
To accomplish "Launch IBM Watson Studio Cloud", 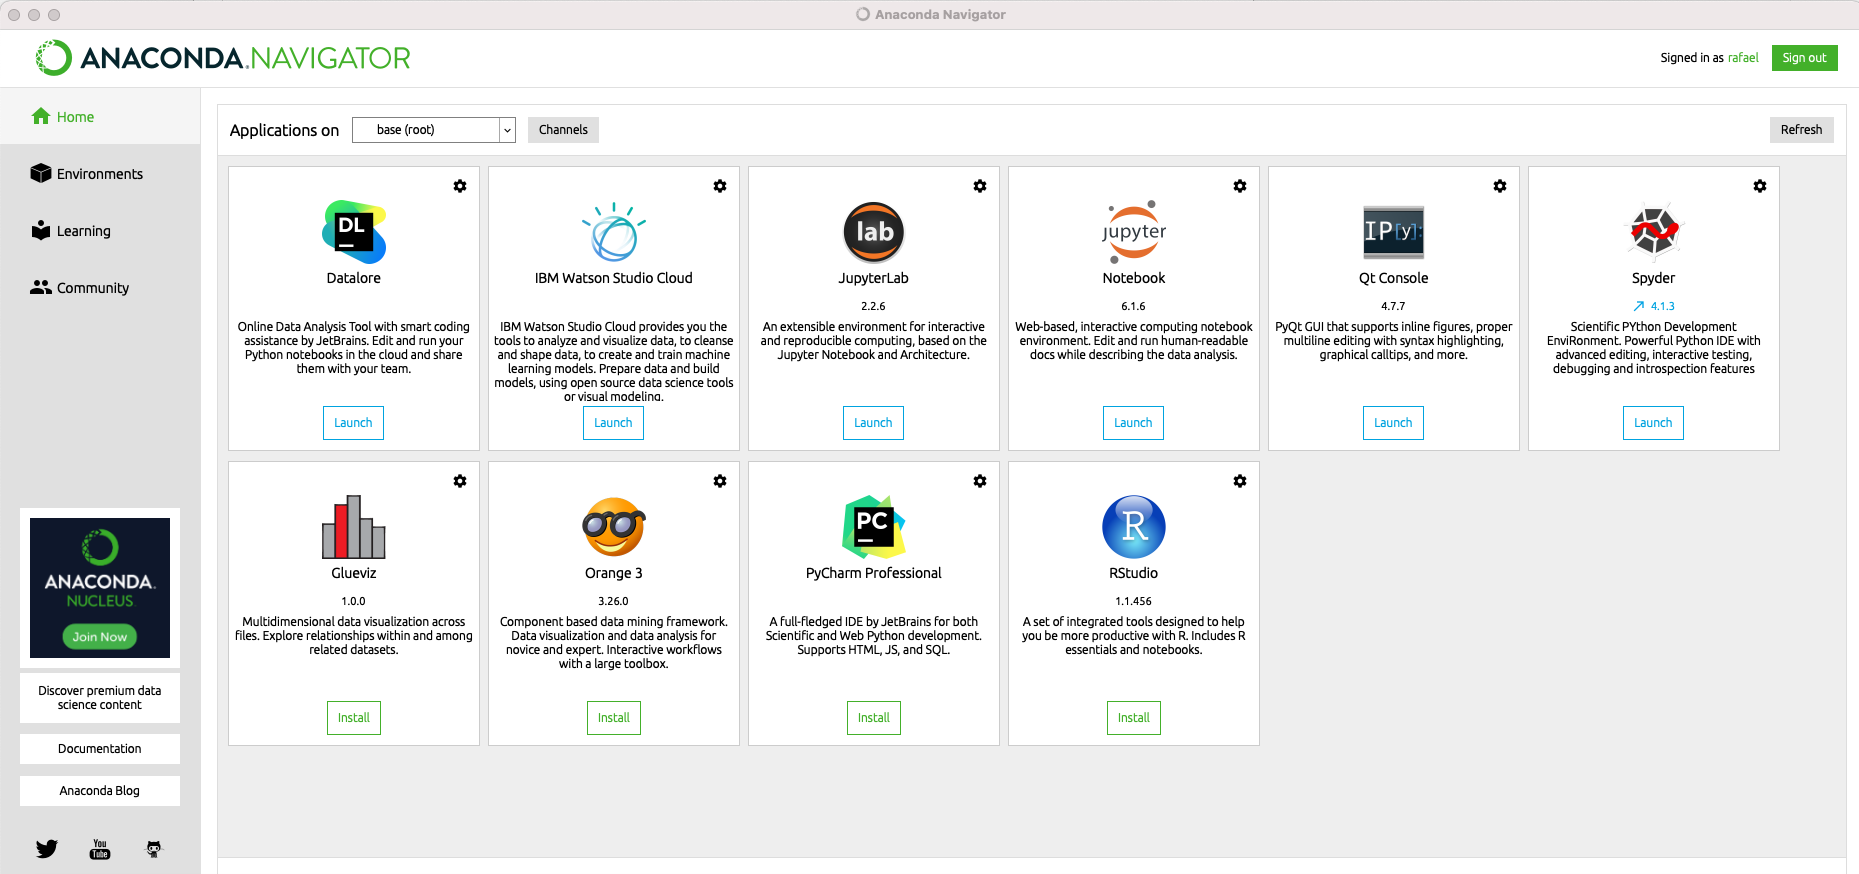I will [613, 423].
